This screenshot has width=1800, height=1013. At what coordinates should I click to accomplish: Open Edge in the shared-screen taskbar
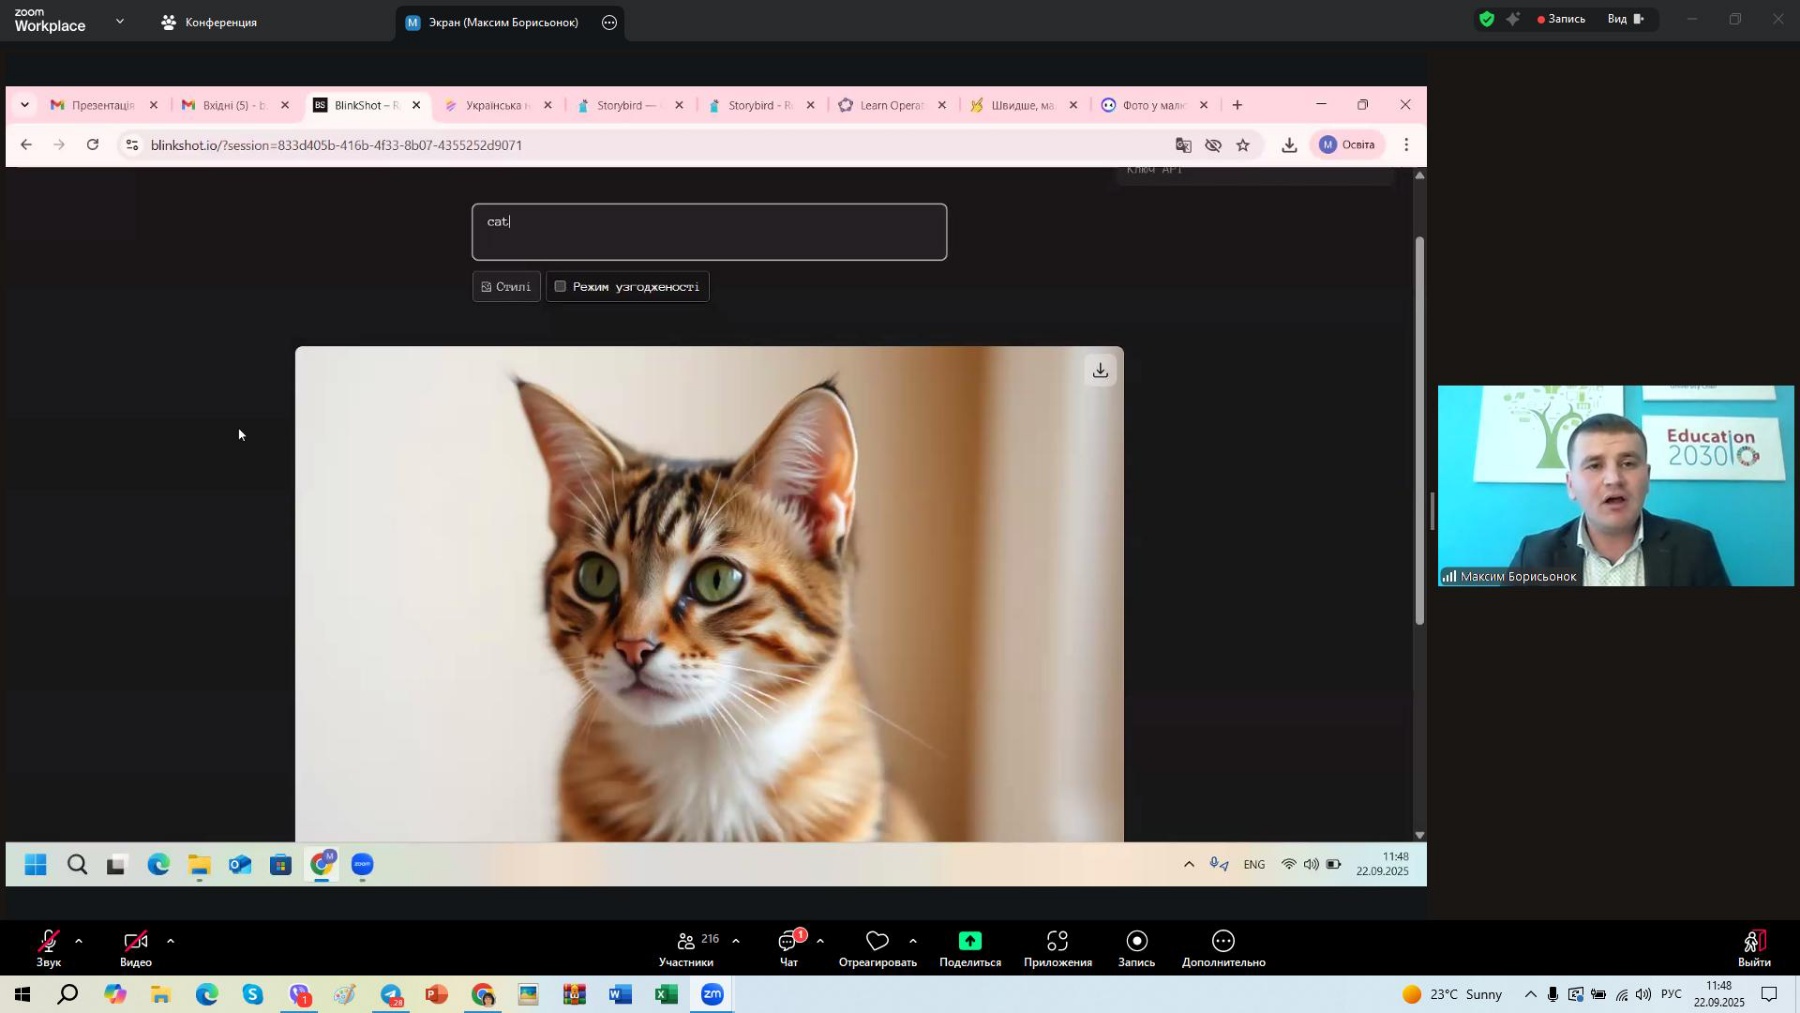pyautogui.click(x=158, y=865)
